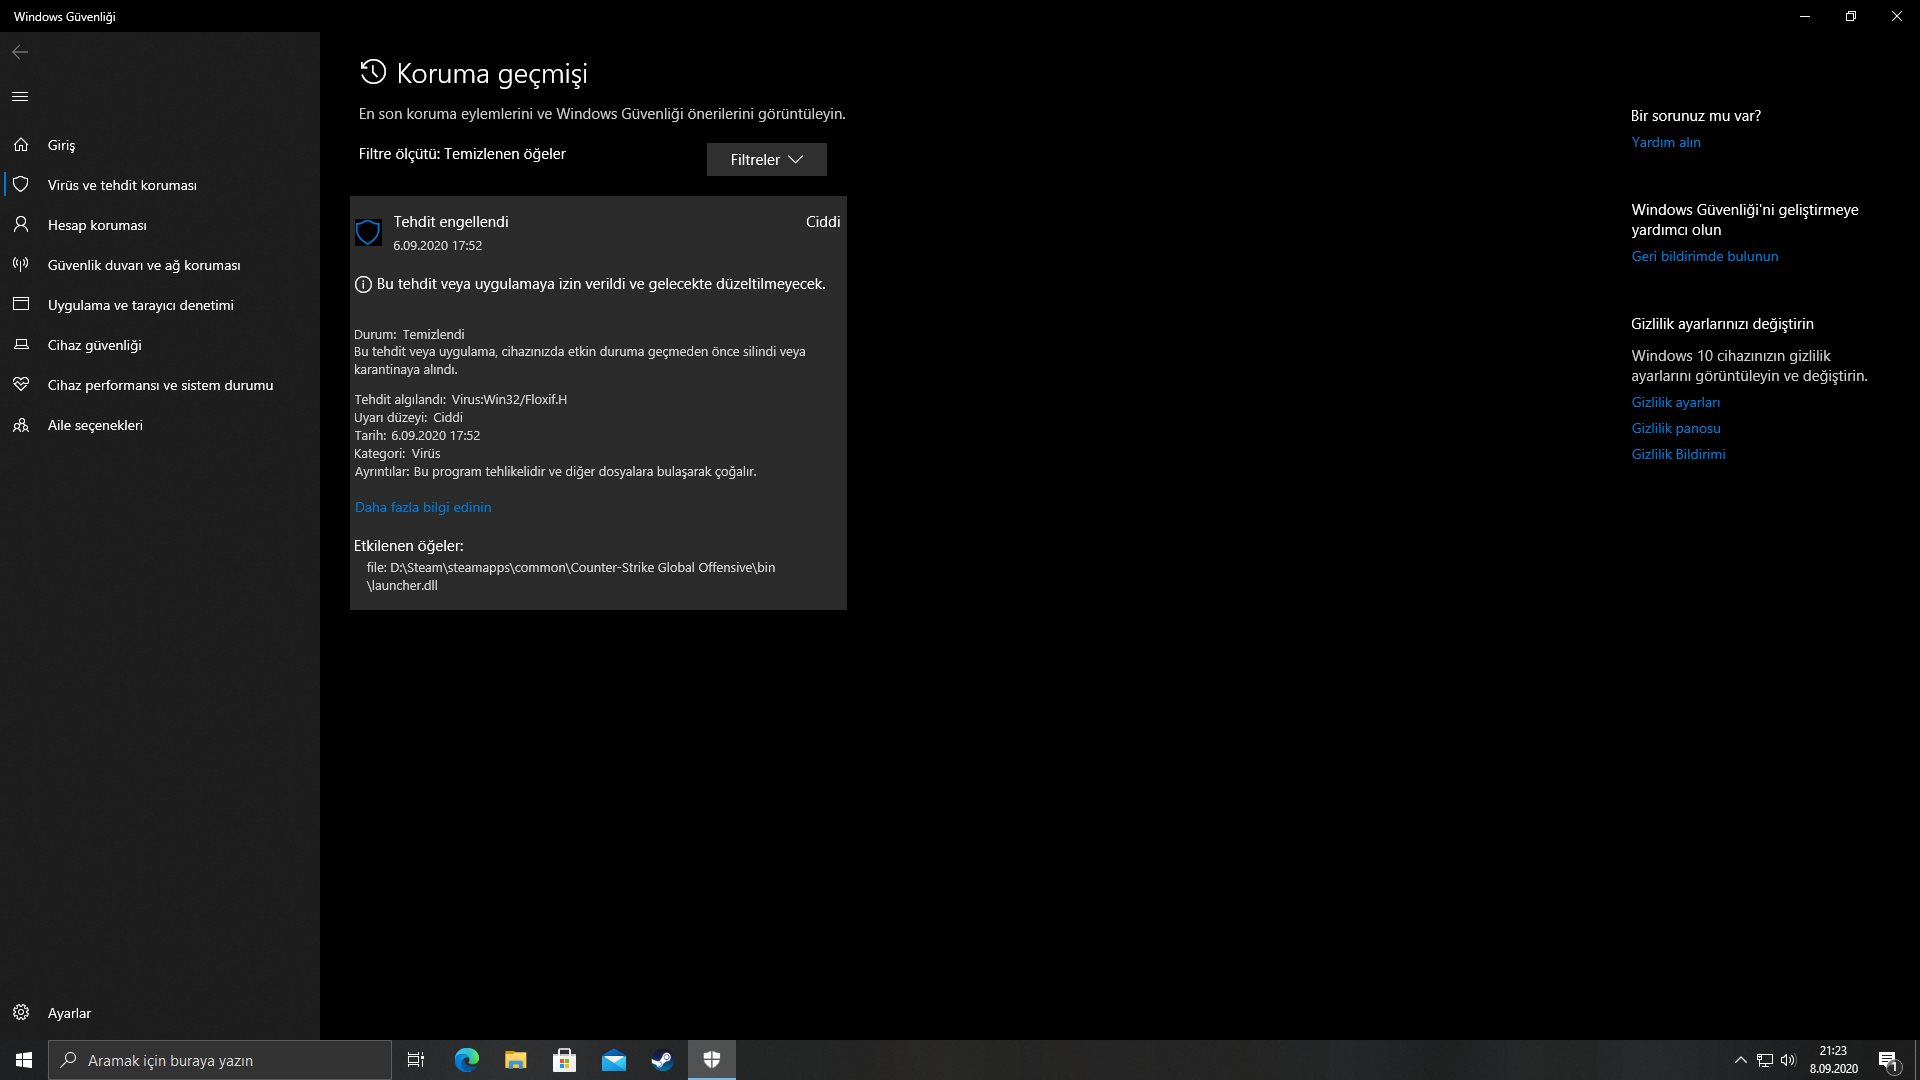Open Virüs ve tehdit koruması shield icon
This screenshot has height=1080, width=1920.
coord(21,185)
